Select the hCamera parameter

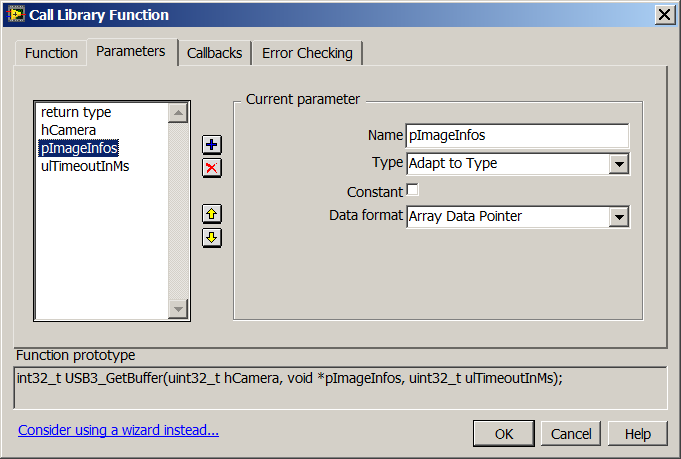pyautogui.click(x=68, y=130)
